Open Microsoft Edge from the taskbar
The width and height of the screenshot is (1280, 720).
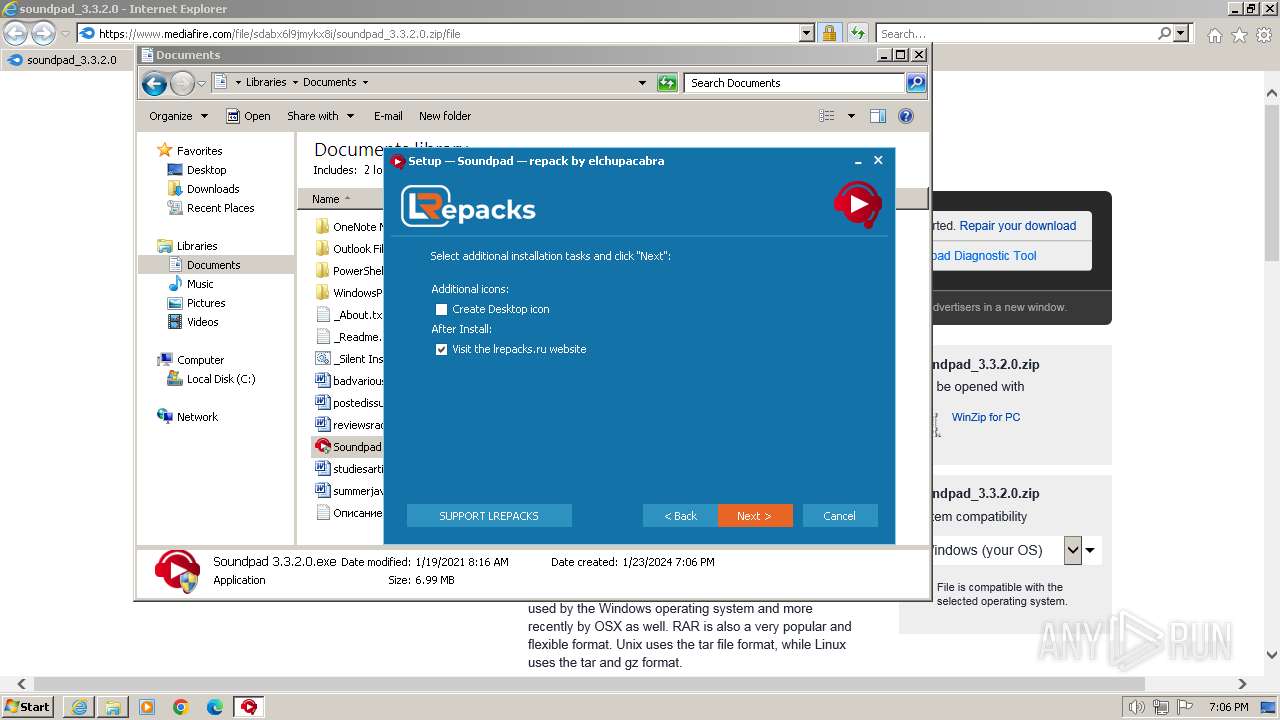(215, 707)
